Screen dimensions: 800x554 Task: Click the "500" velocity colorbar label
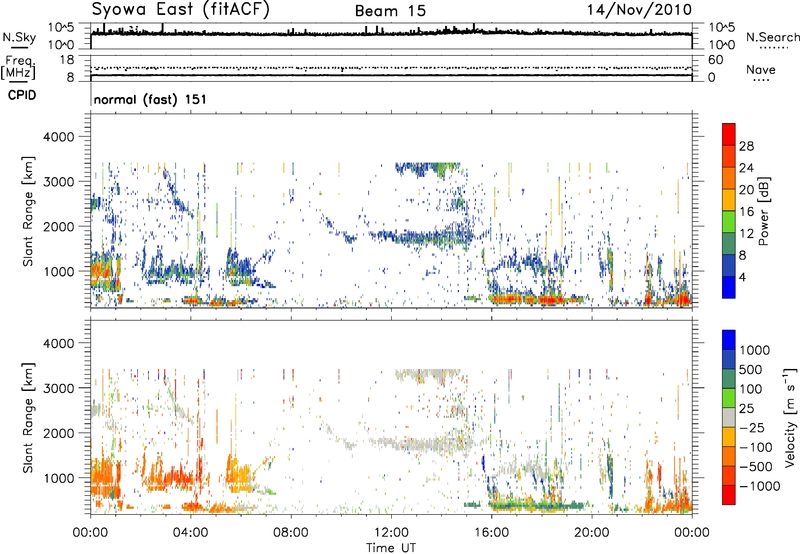click(750, 370)
